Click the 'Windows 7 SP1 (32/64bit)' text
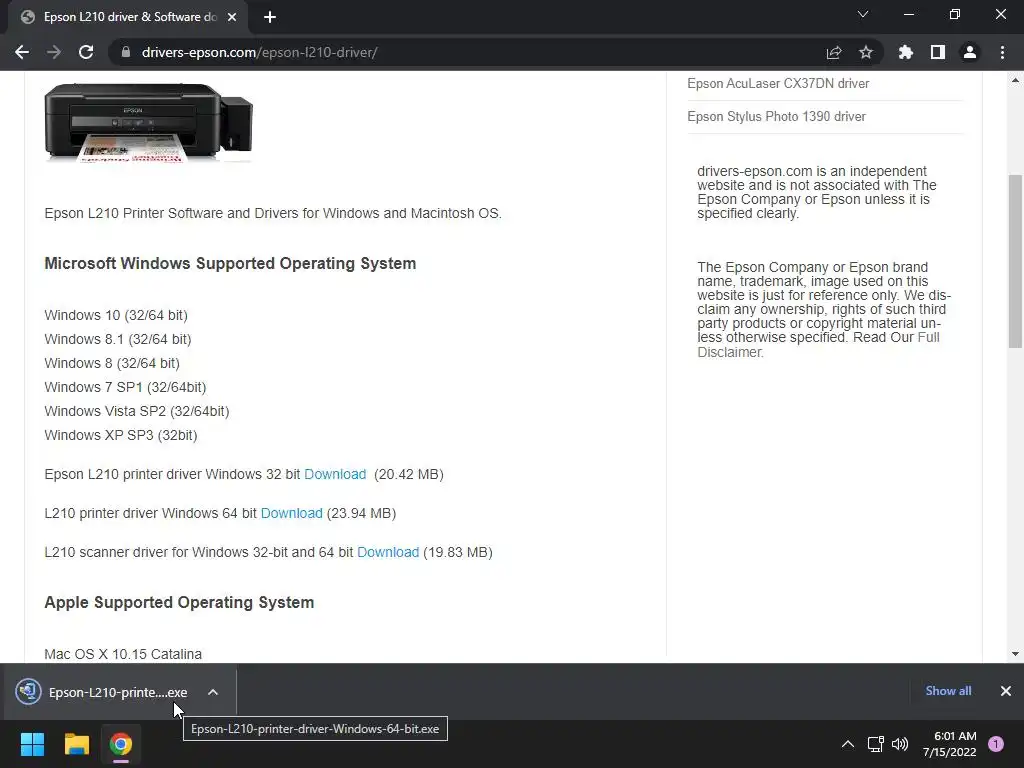1024x768 pixels. point(125,387)
